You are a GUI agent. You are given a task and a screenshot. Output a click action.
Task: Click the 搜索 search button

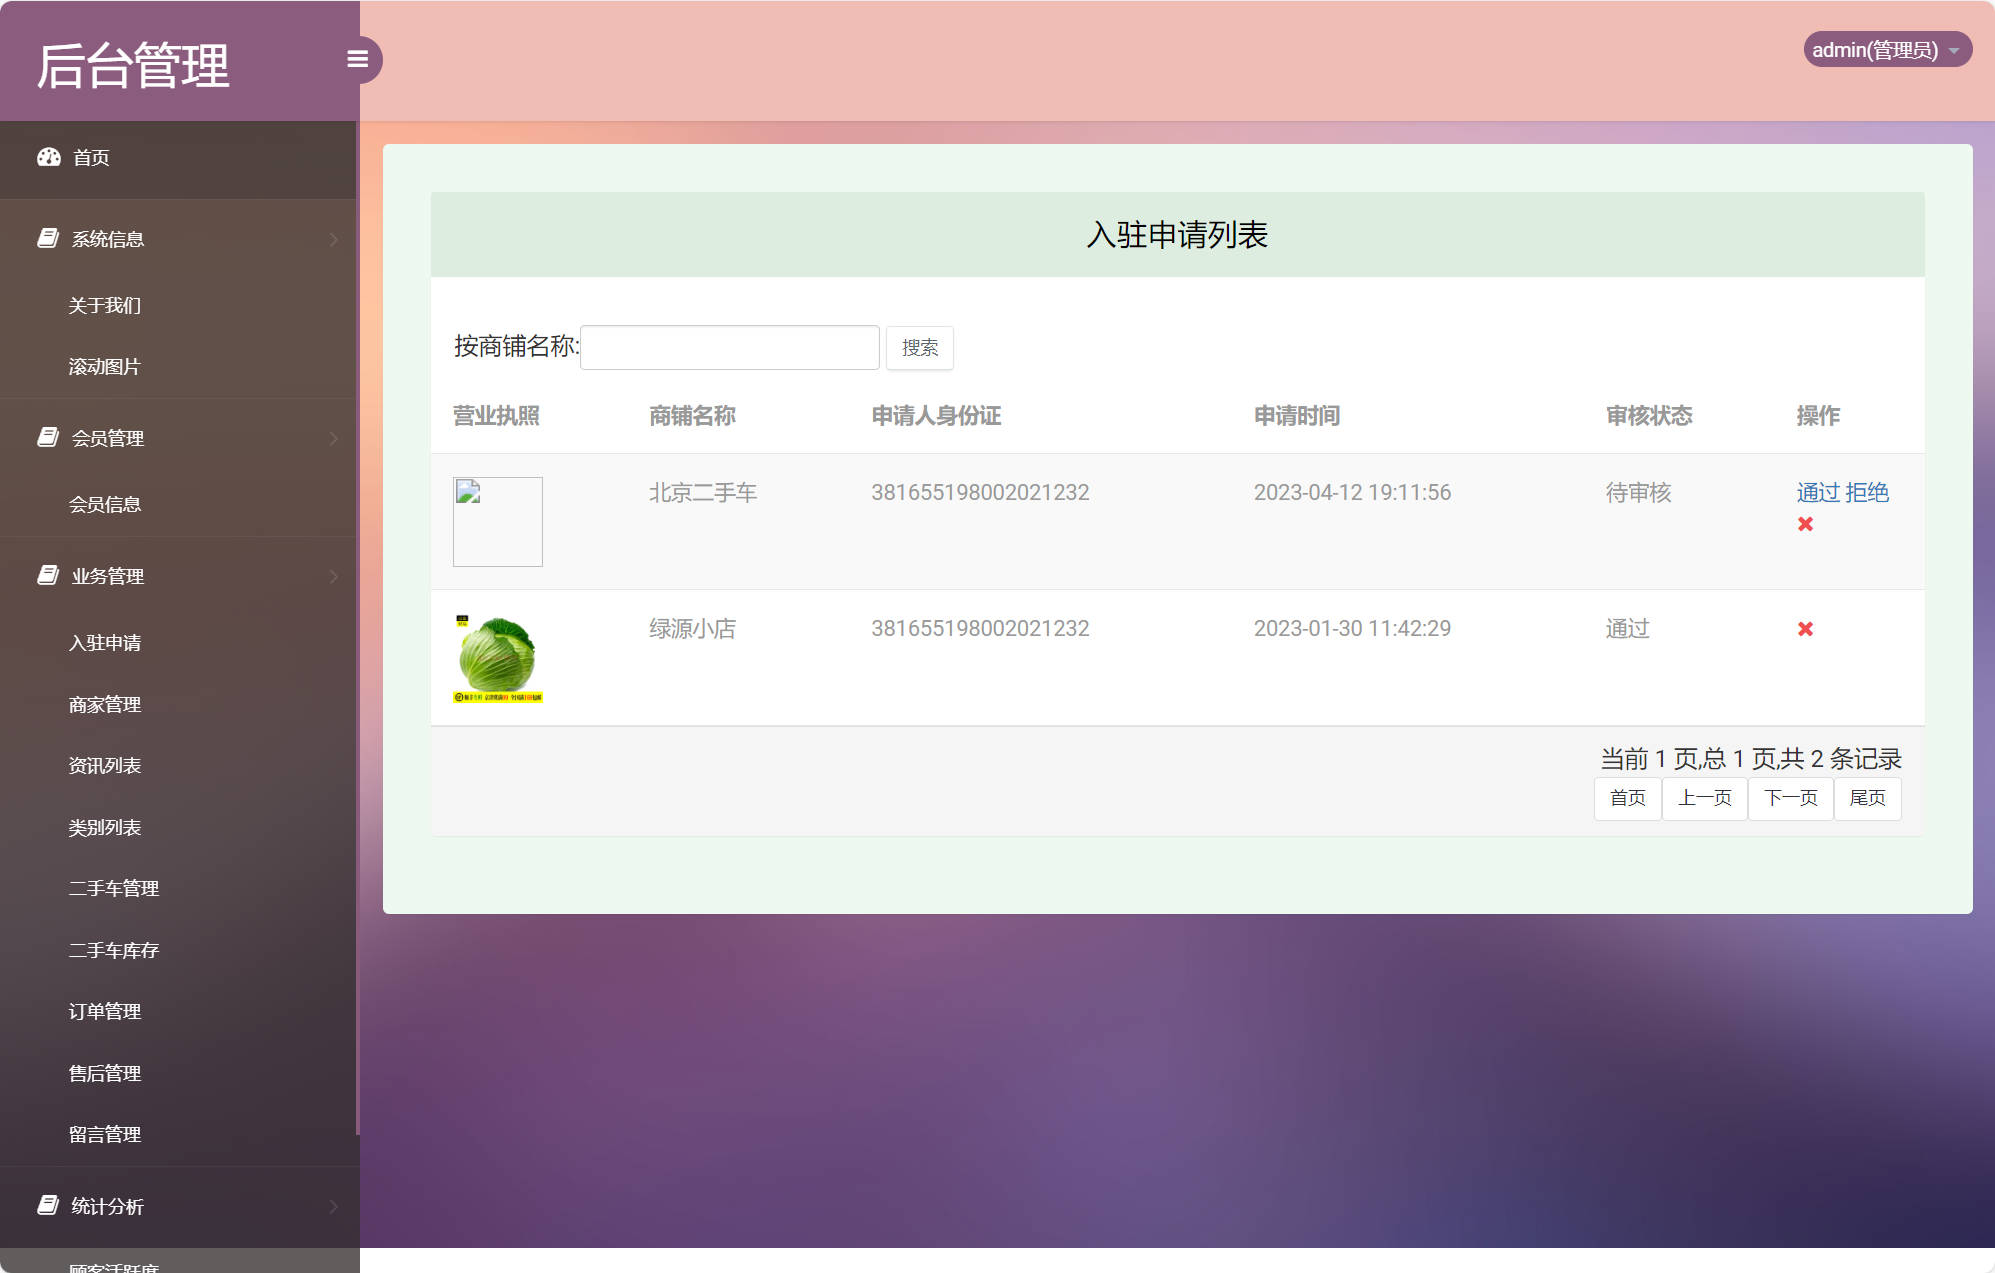919,347
